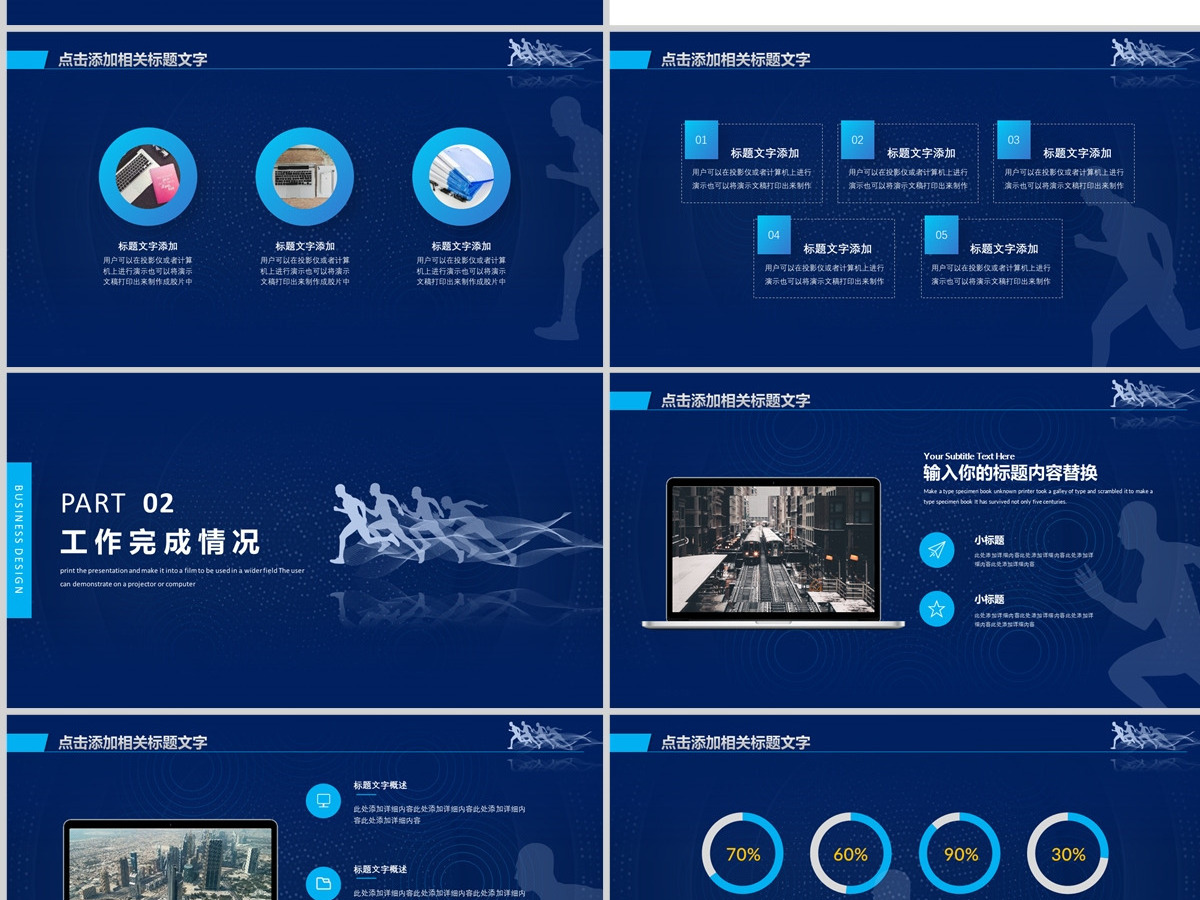Select the circular photo of laptop keyboard on wood
This screenshot has width=1200, height=900.
point(305,177)
